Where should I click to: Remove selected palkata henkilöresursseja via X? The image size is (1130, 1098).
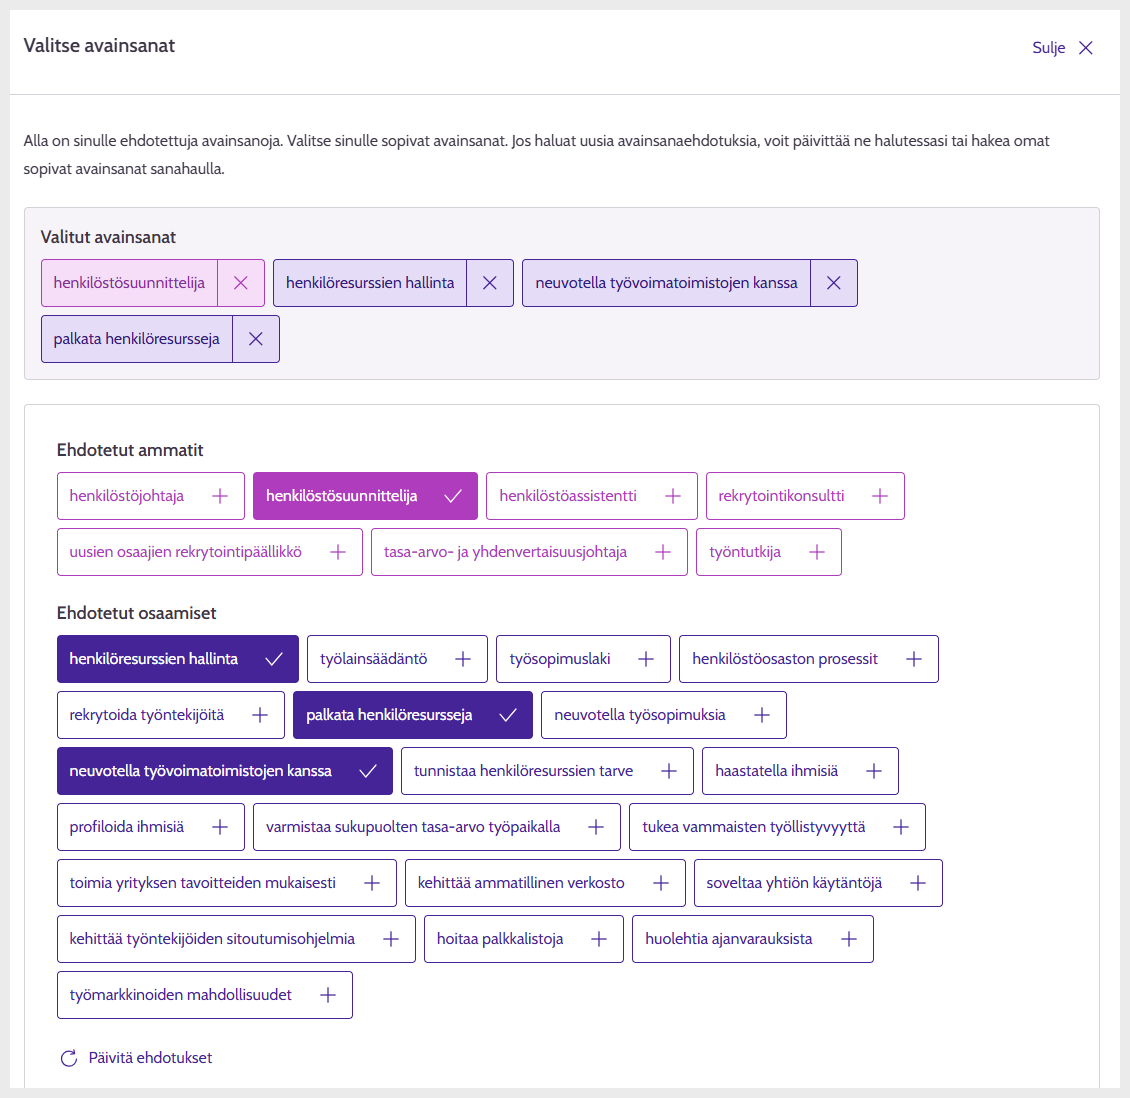coord(255,339)
